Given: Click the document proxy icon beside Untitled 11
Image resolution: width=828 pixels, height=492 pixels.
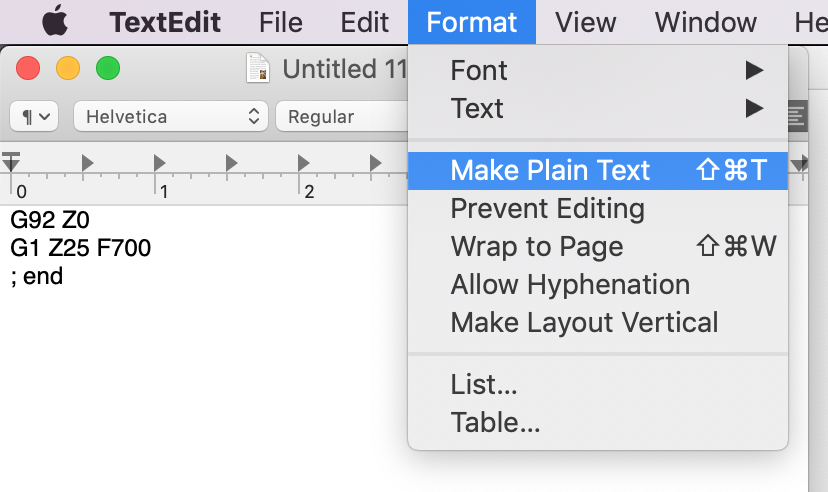Looking at the screenshot, I should point(258,68).
